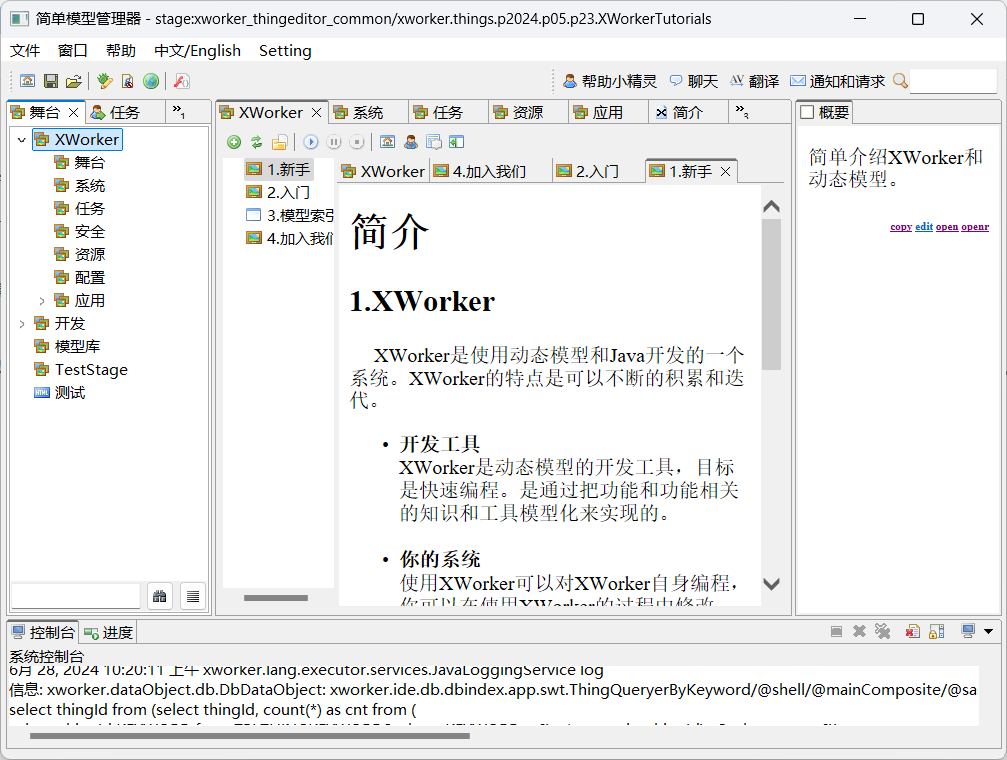This screenshot has width=1007, height=760.
Task: Click the red X document console icon
Action: click(913, 632)
